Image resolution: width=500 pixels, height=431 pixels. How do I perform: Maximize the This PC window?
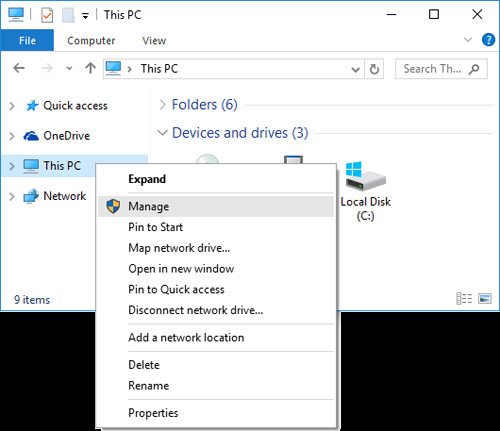[434, 15]
